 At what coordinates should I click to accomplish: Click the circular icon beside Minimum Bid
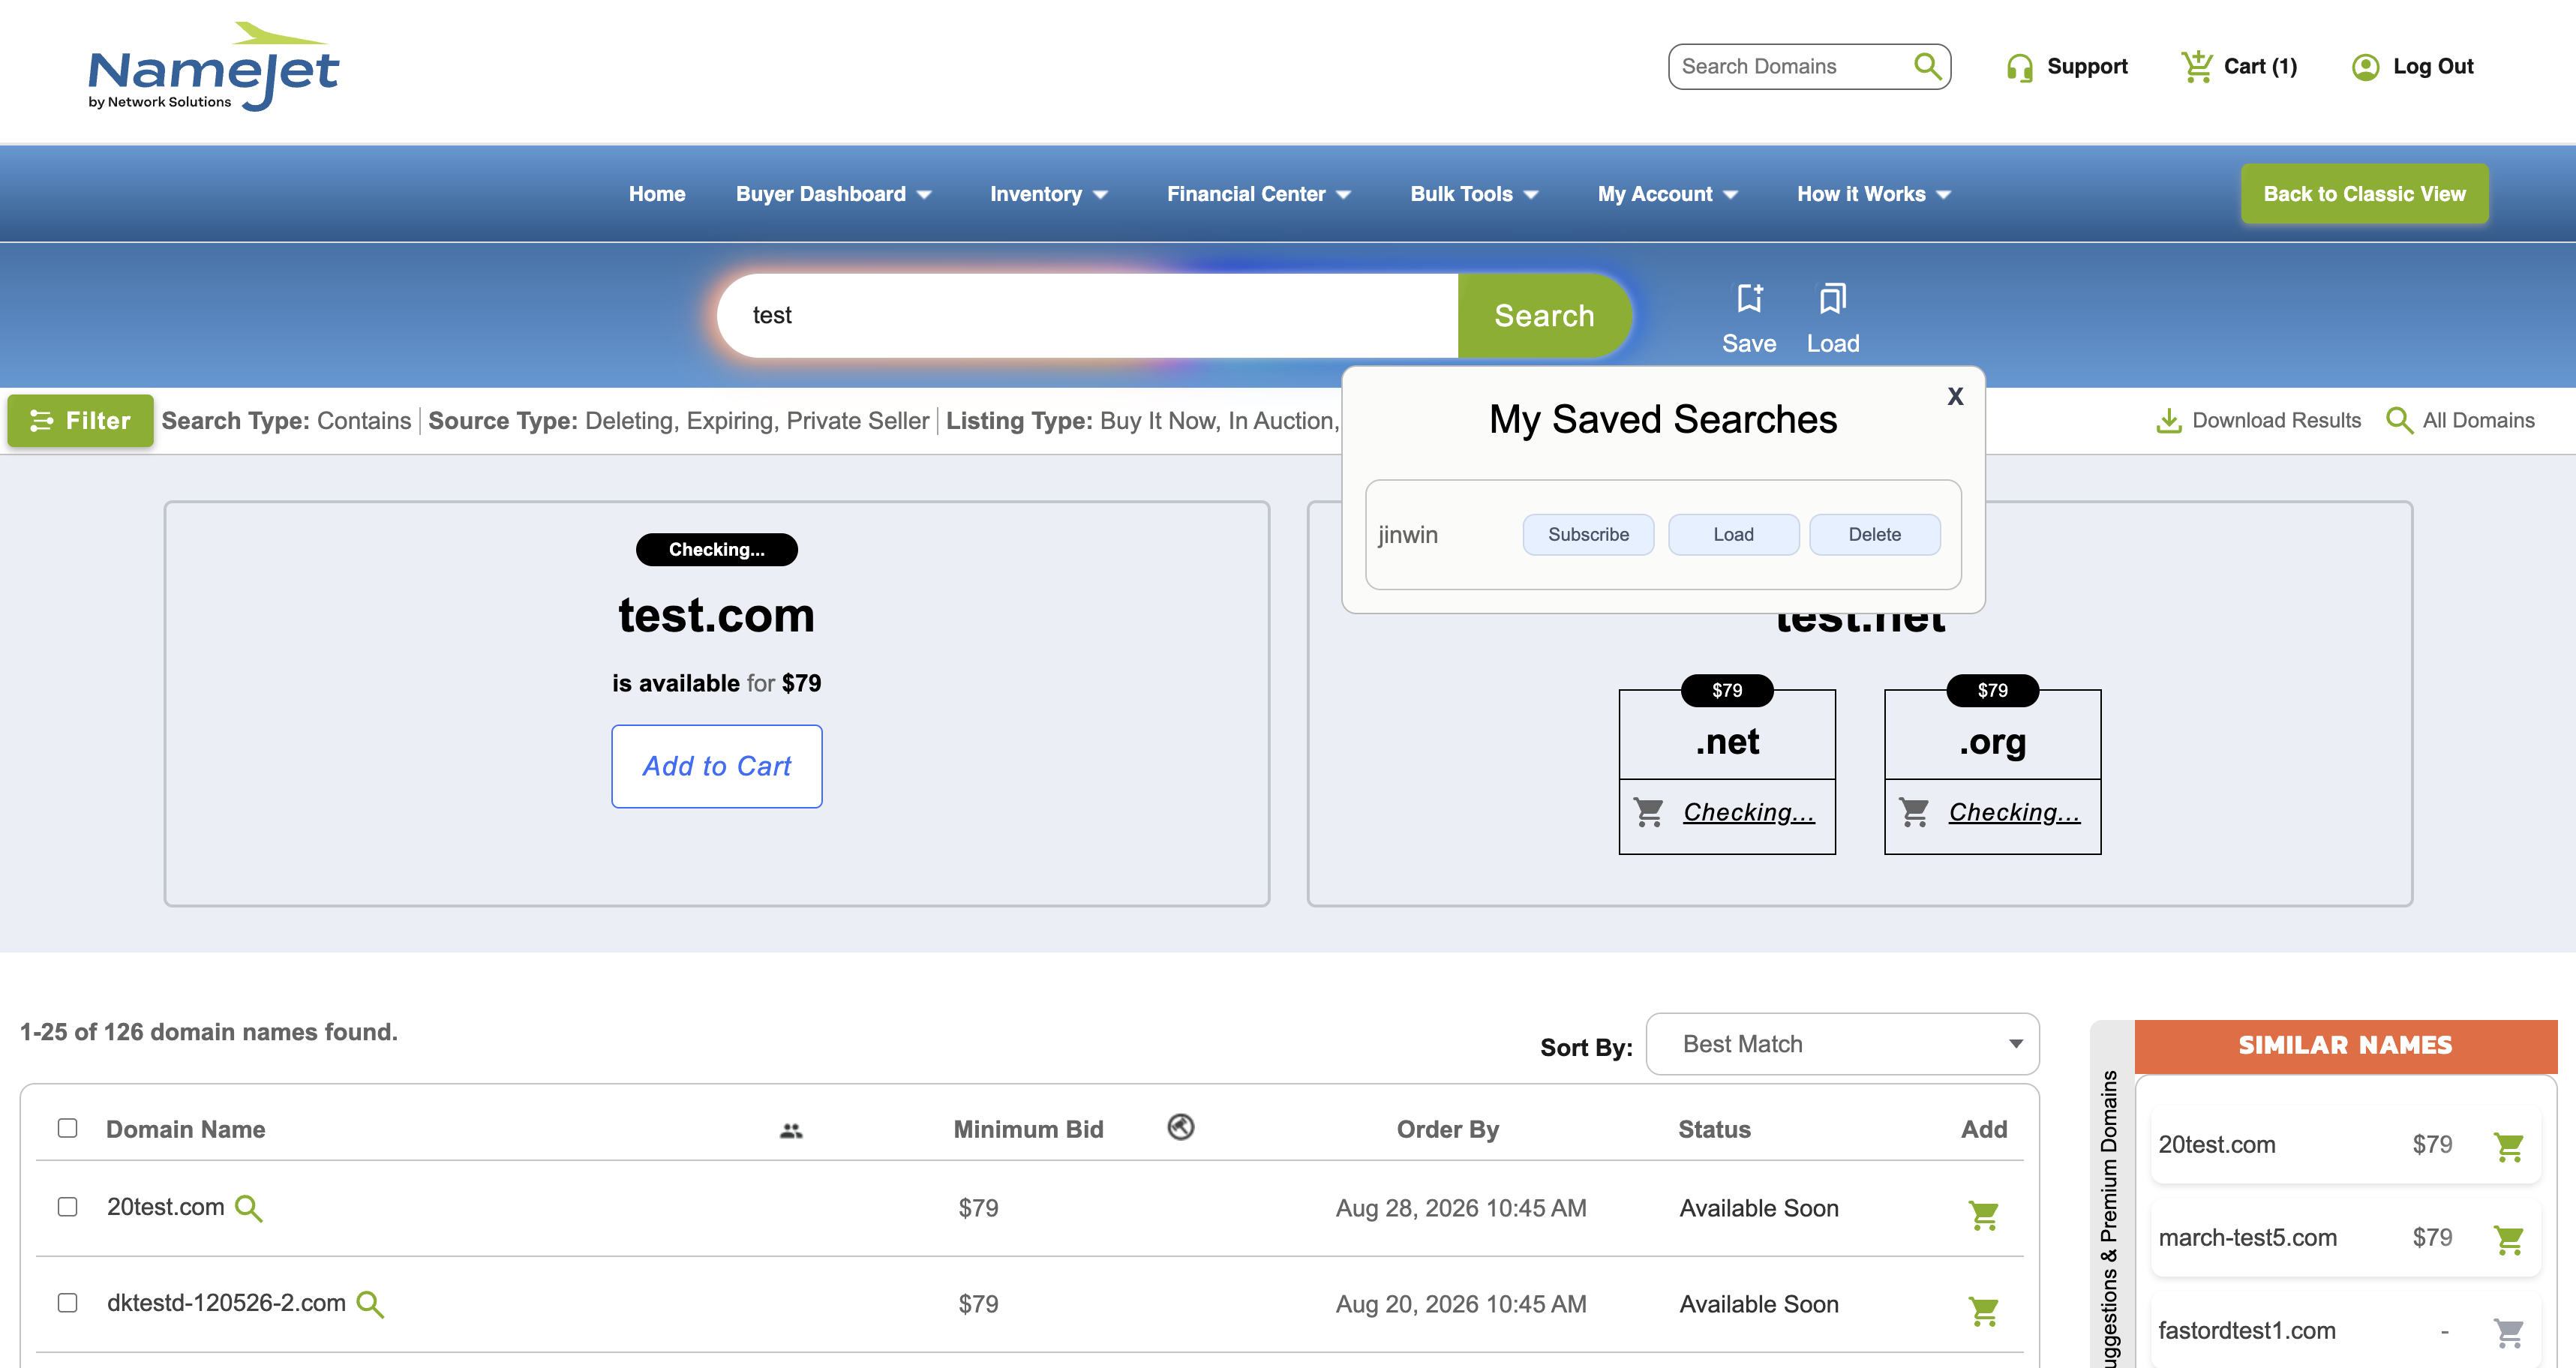click(x=1180, y=1127)
